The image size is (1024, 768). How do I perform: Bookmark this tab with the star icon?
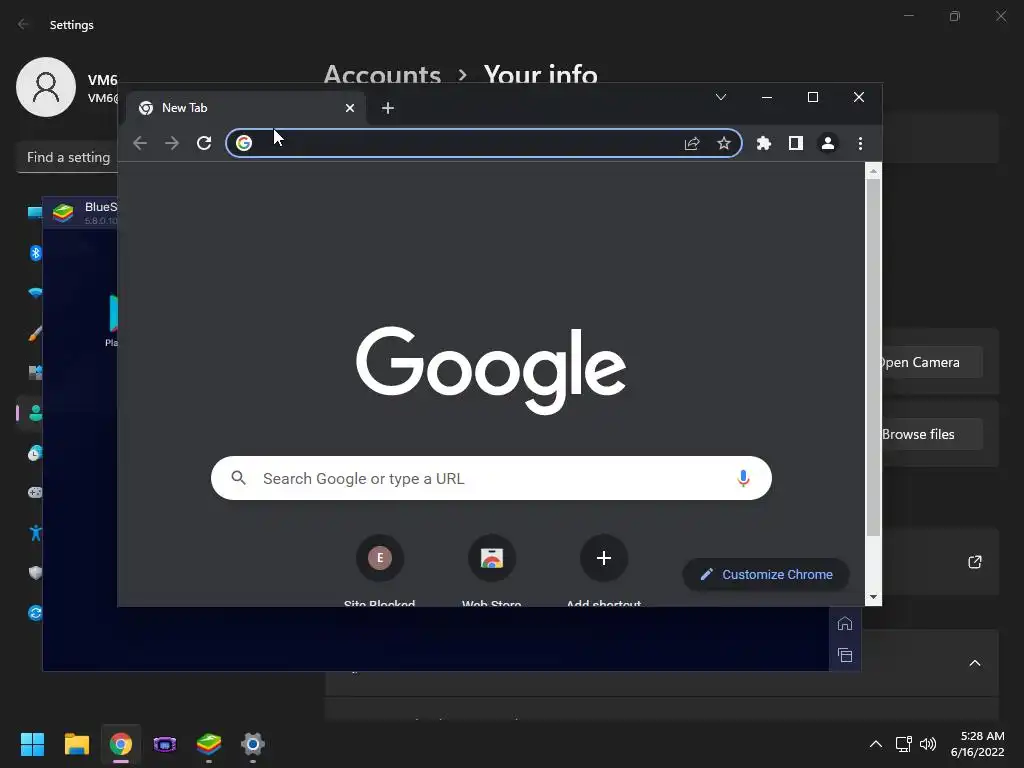(724, 143)
